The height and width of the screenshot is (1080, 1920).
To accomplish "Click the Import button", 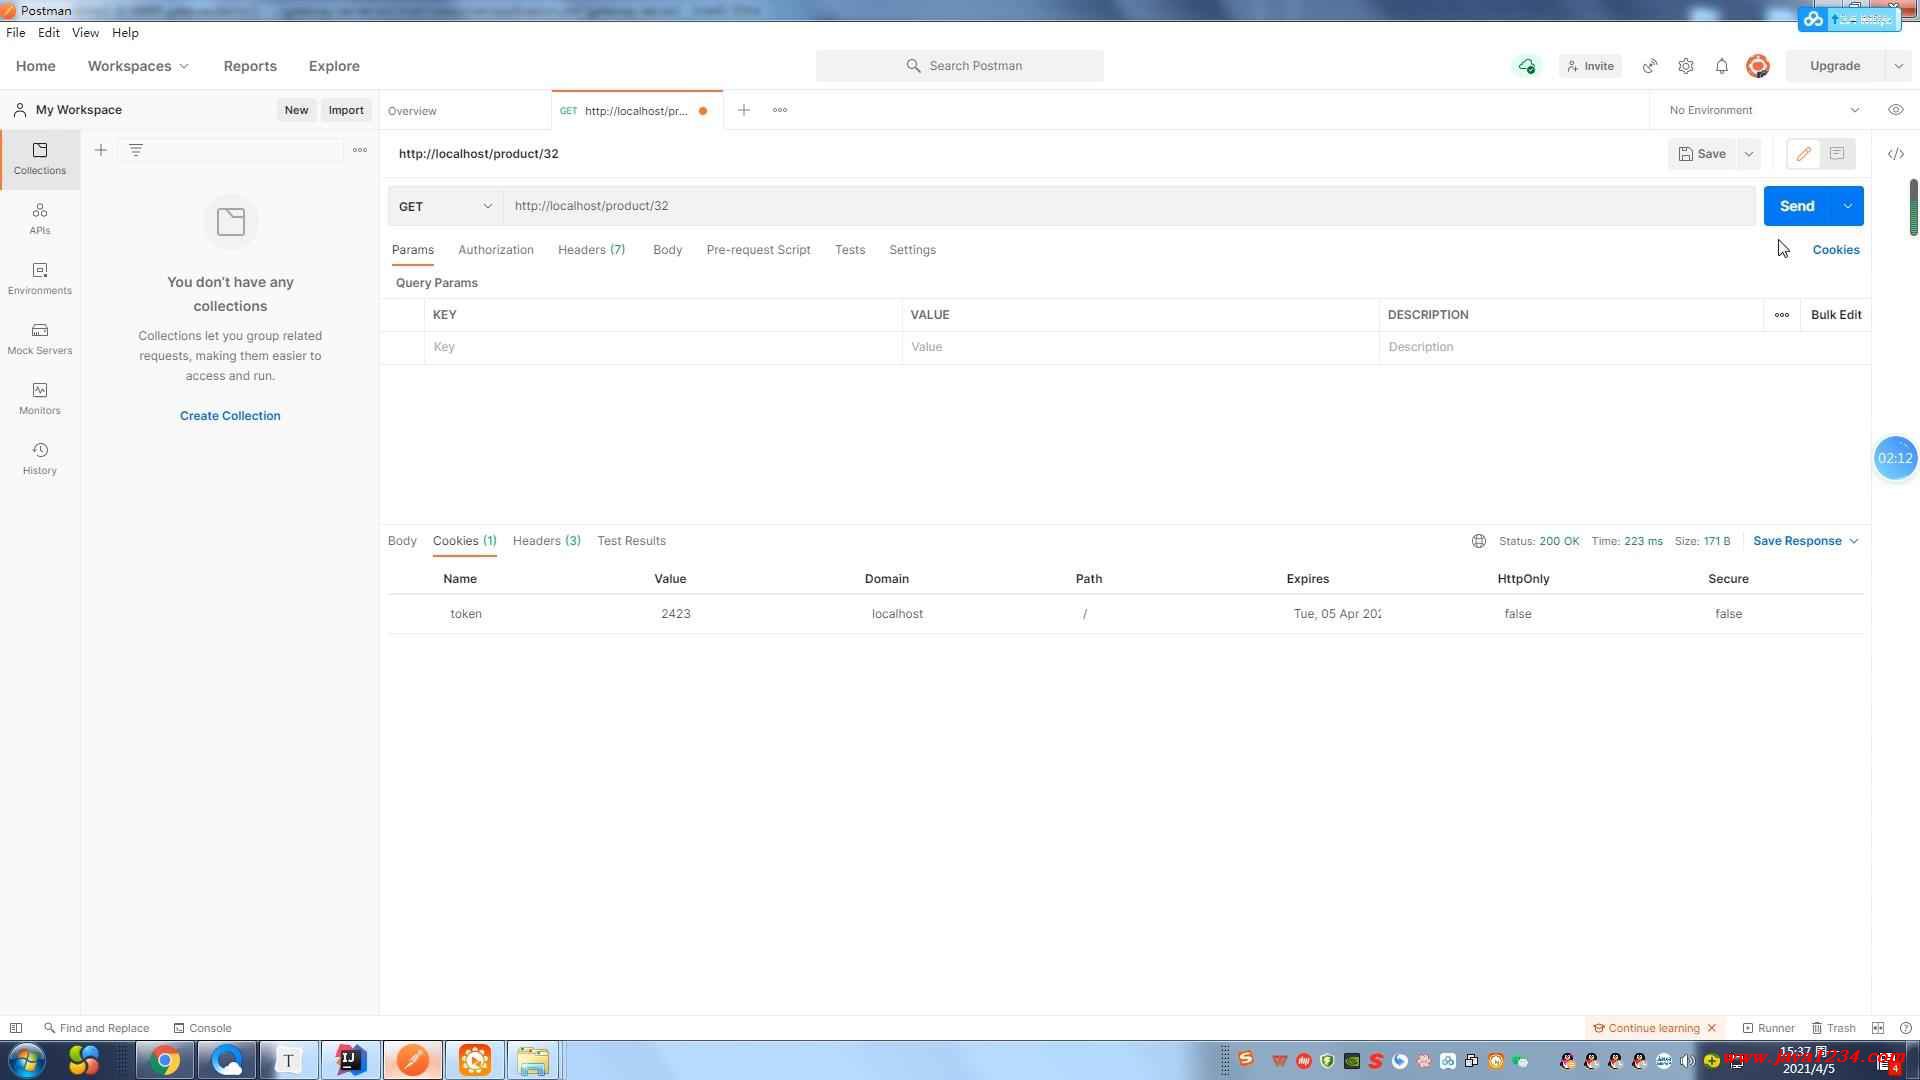I will (346, 110).
